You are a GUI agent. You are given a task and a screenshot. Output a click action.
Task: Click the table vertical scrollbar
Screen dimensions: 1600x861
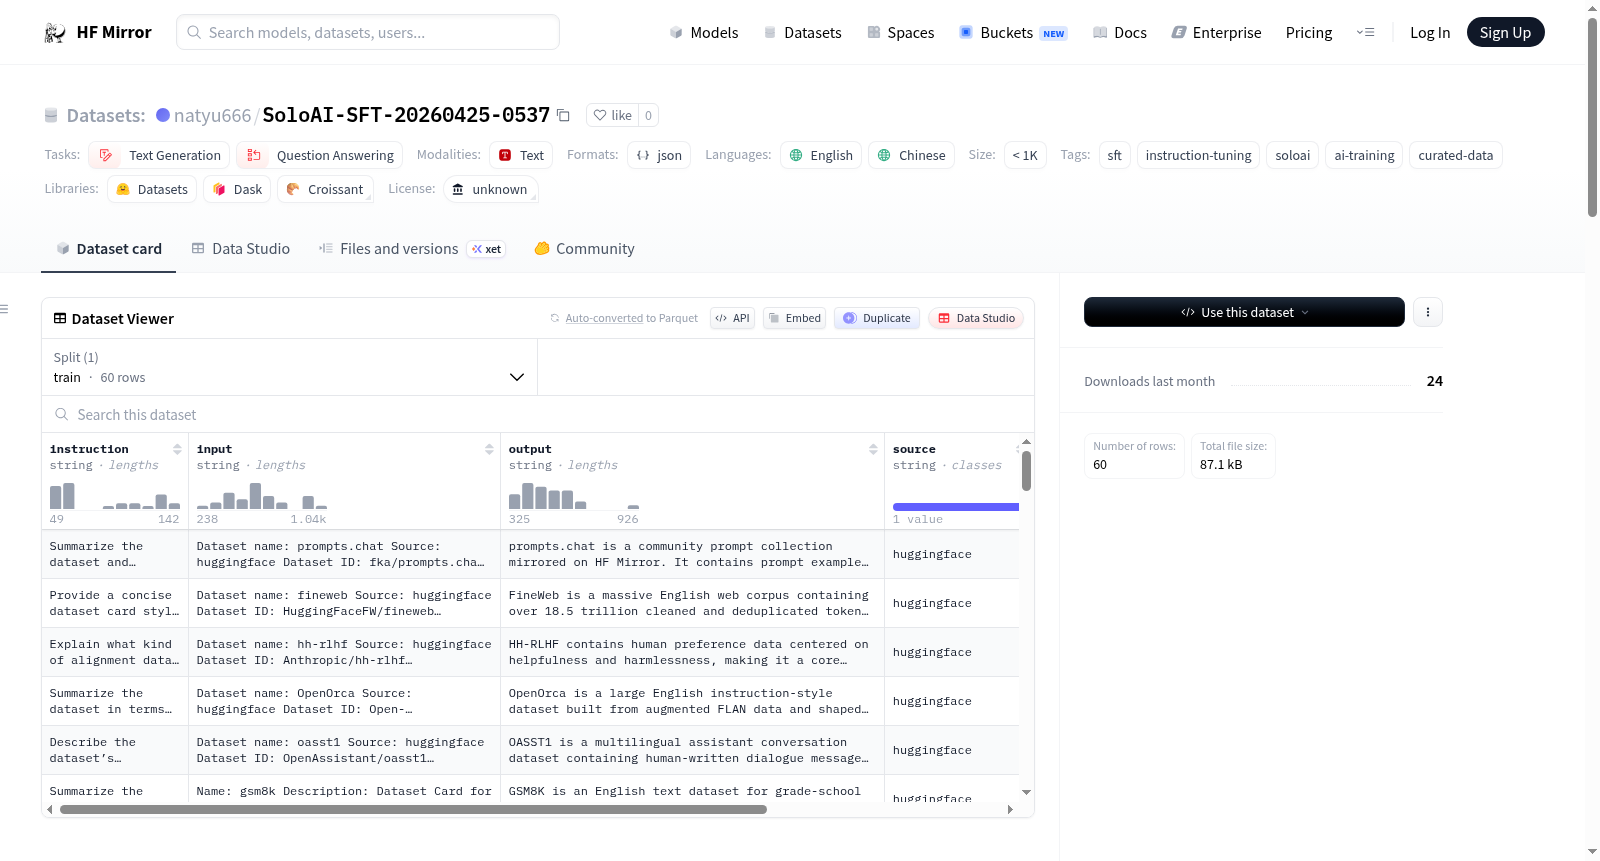click(x=1026, y=471)
